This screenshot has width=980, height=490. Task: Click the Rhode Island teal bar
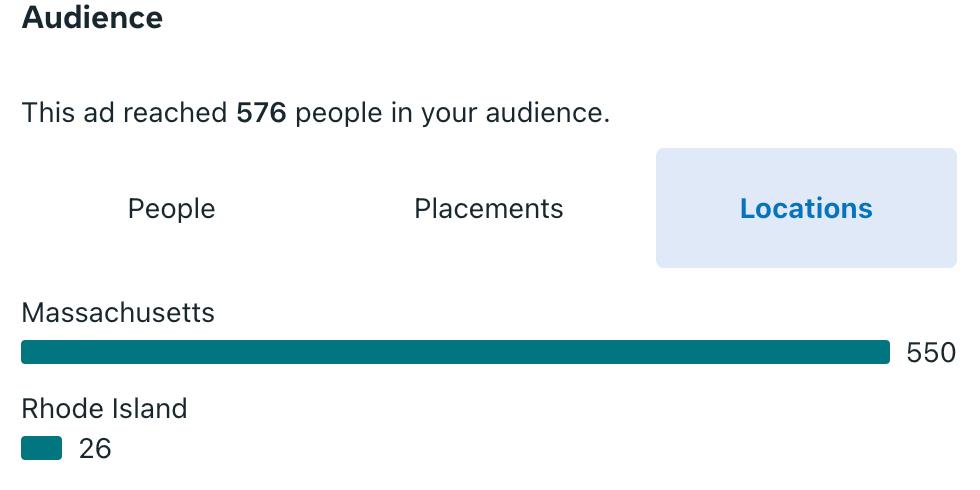coord(41,448)
